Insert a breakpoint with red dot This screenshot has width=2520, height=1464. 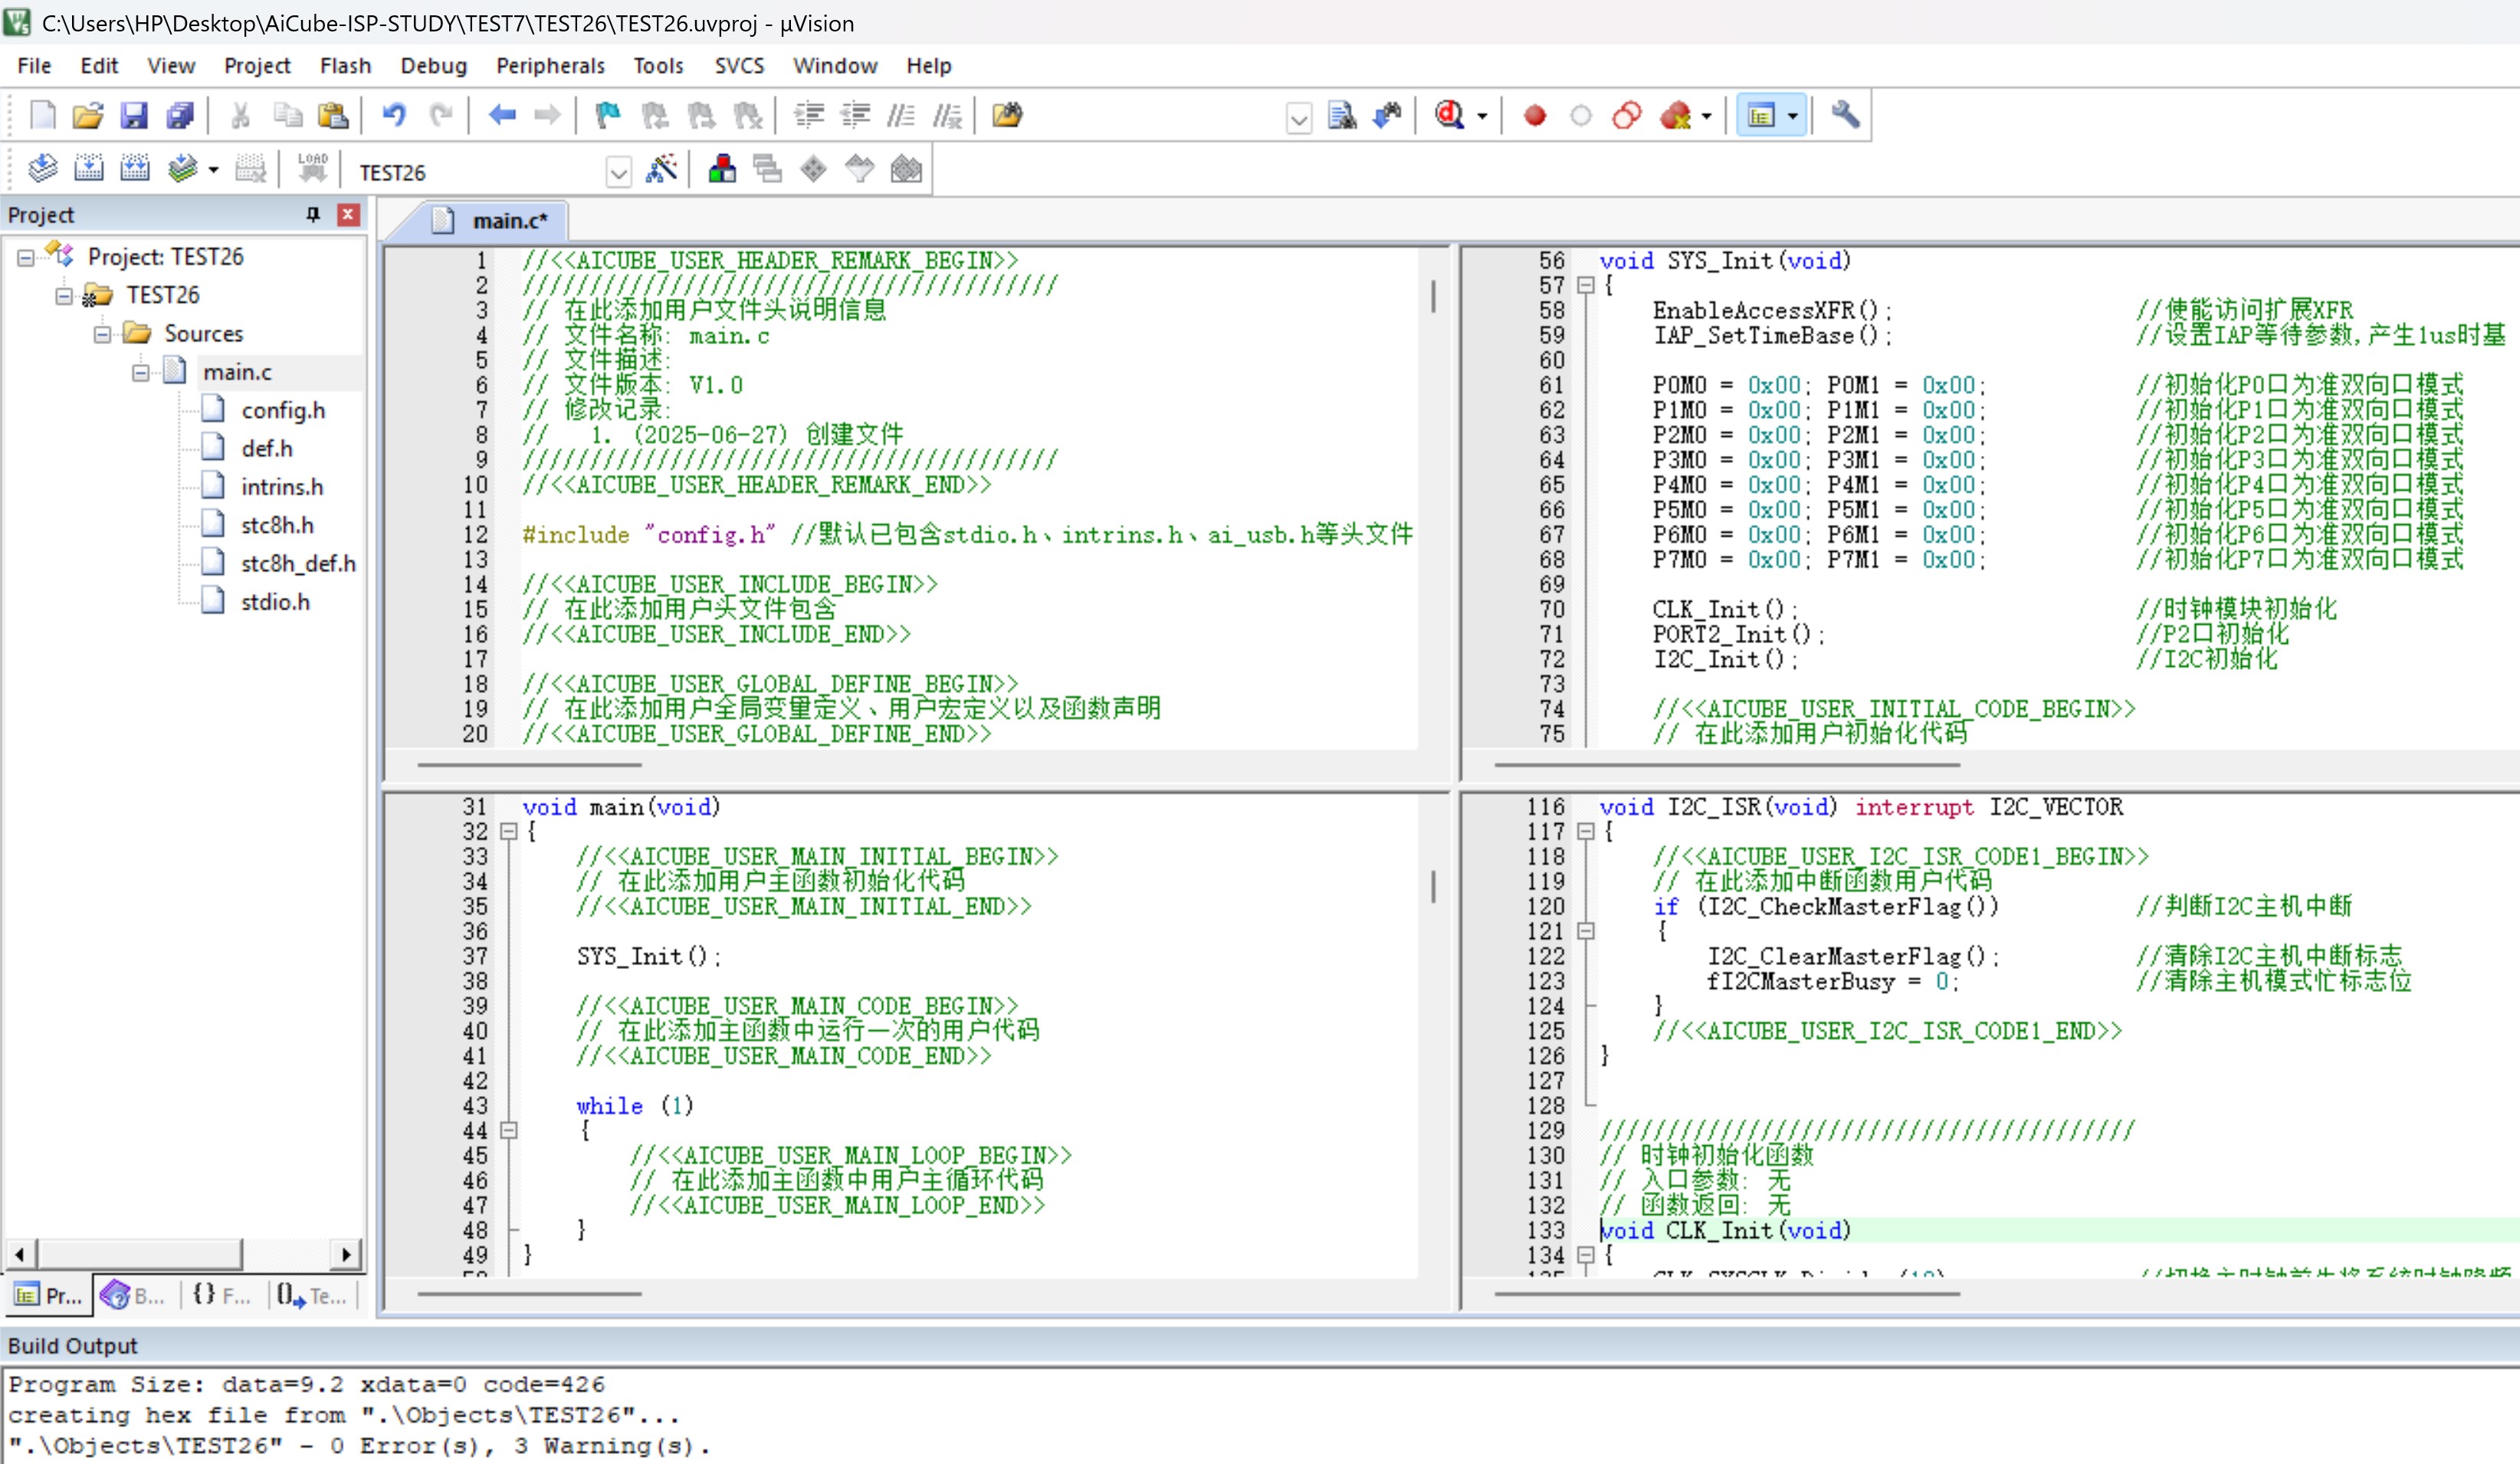coord(1535,116)
